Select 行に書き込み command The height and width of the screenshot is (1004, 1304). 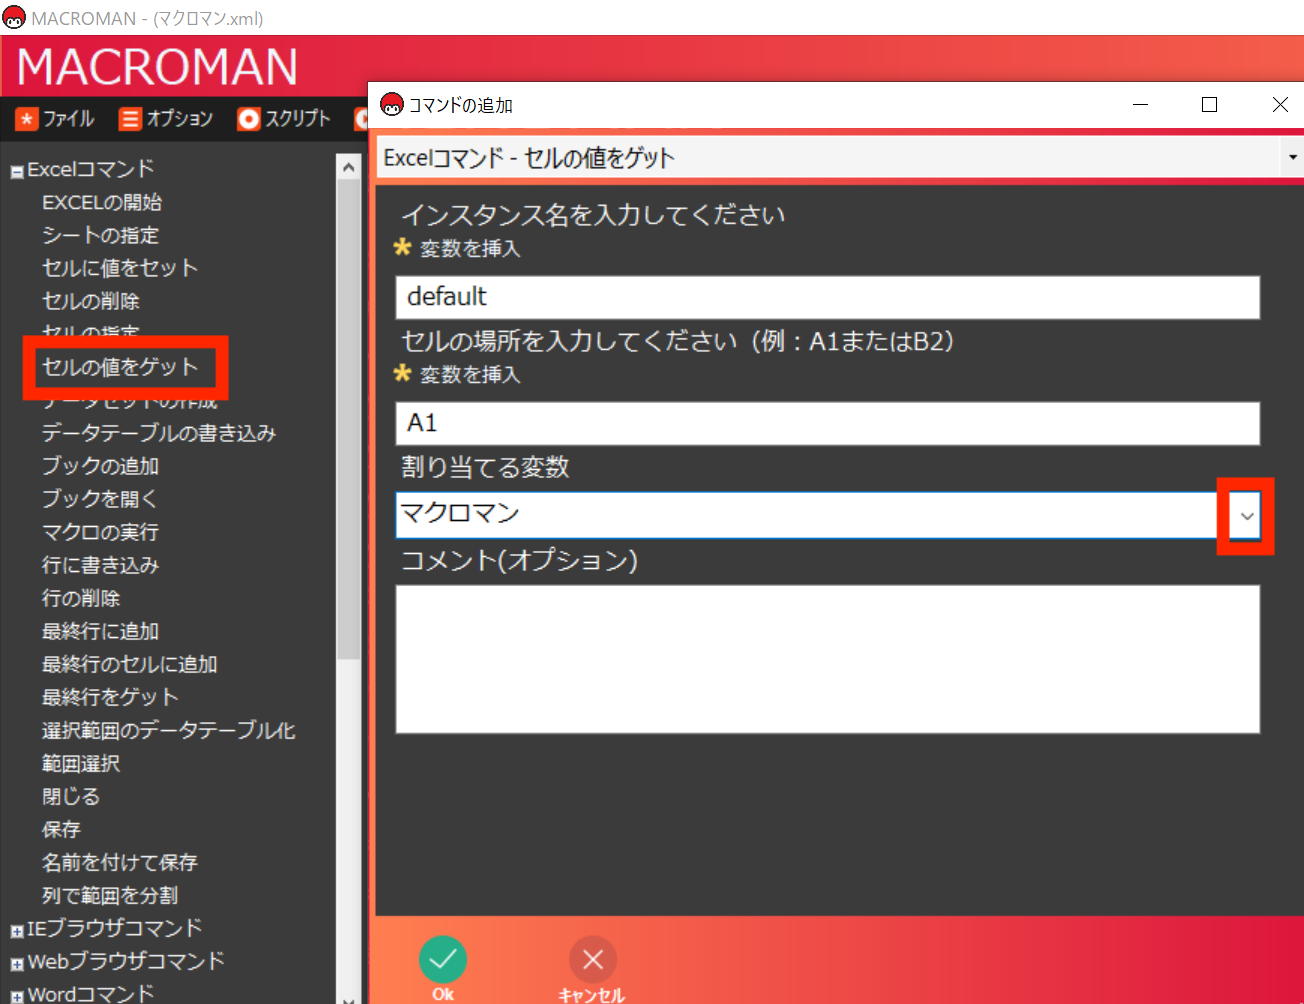(100, 565)
